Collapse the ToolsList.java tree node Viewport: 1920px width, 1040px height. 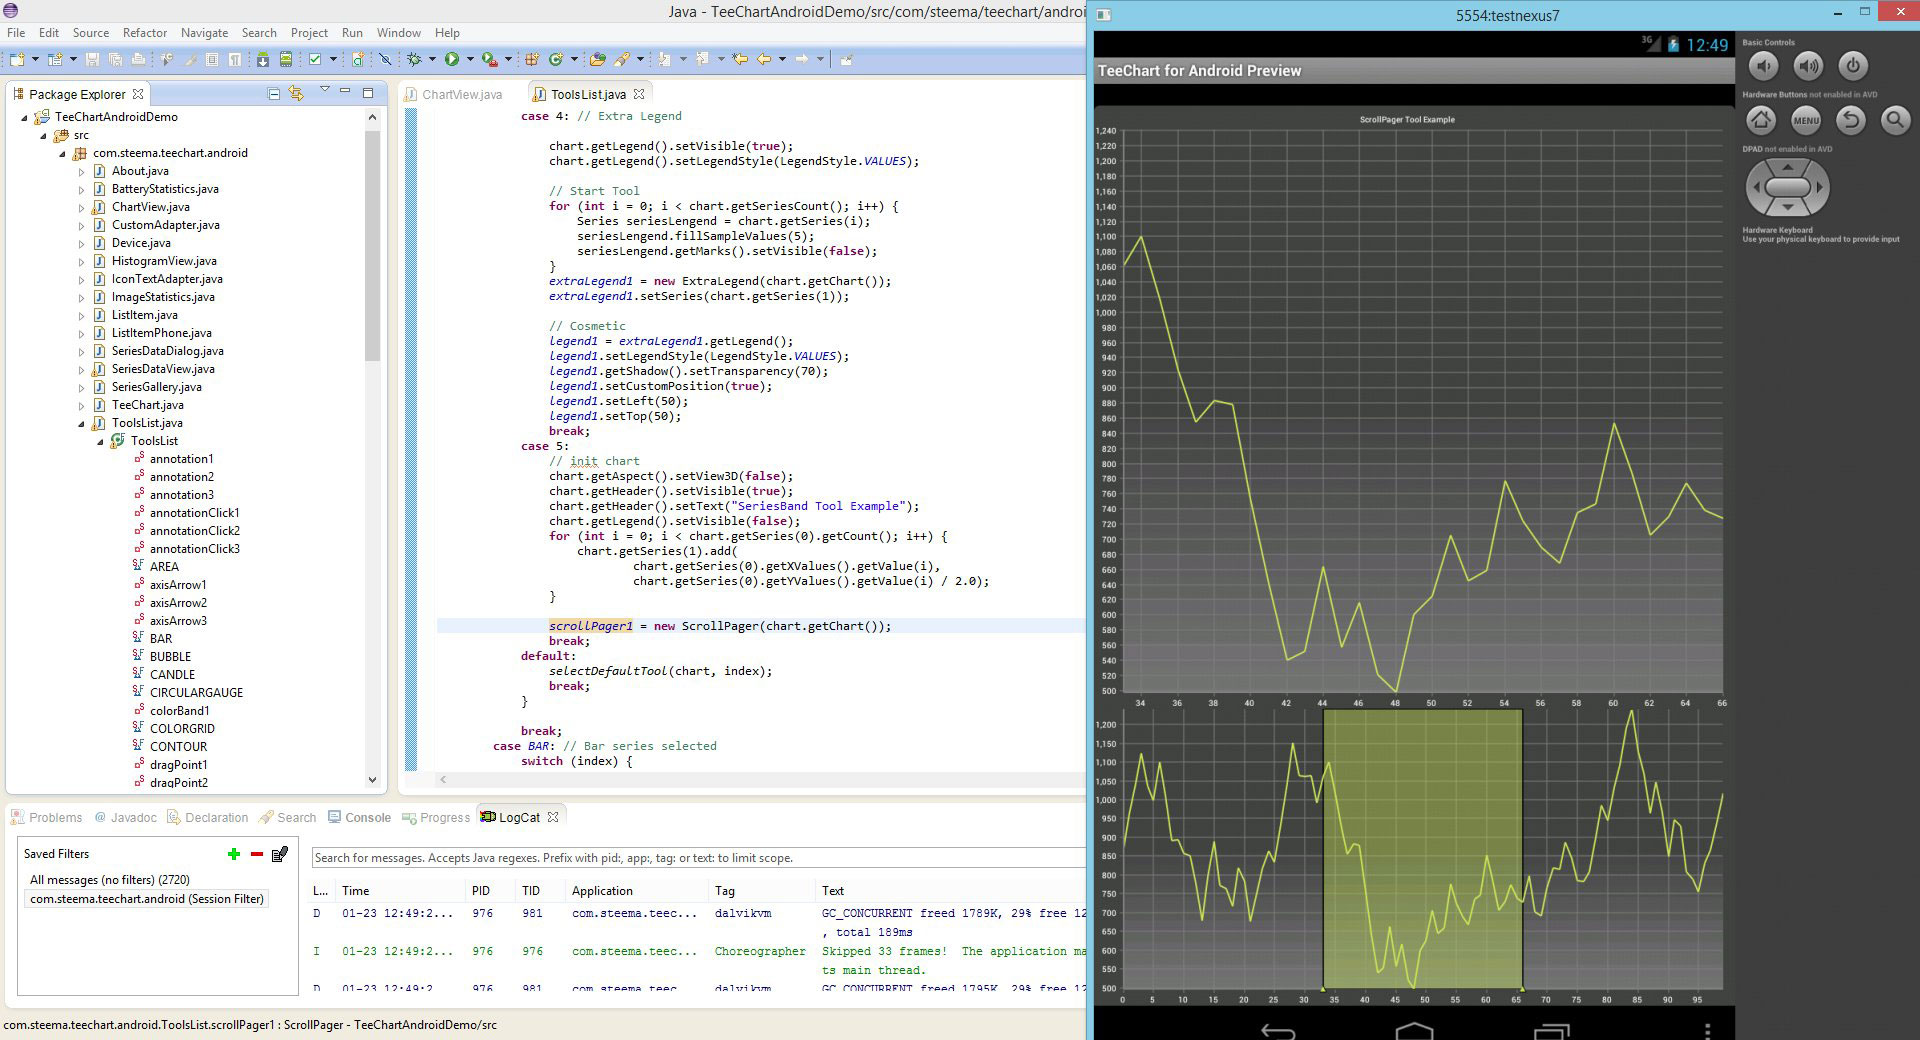(x=82, y=423)
